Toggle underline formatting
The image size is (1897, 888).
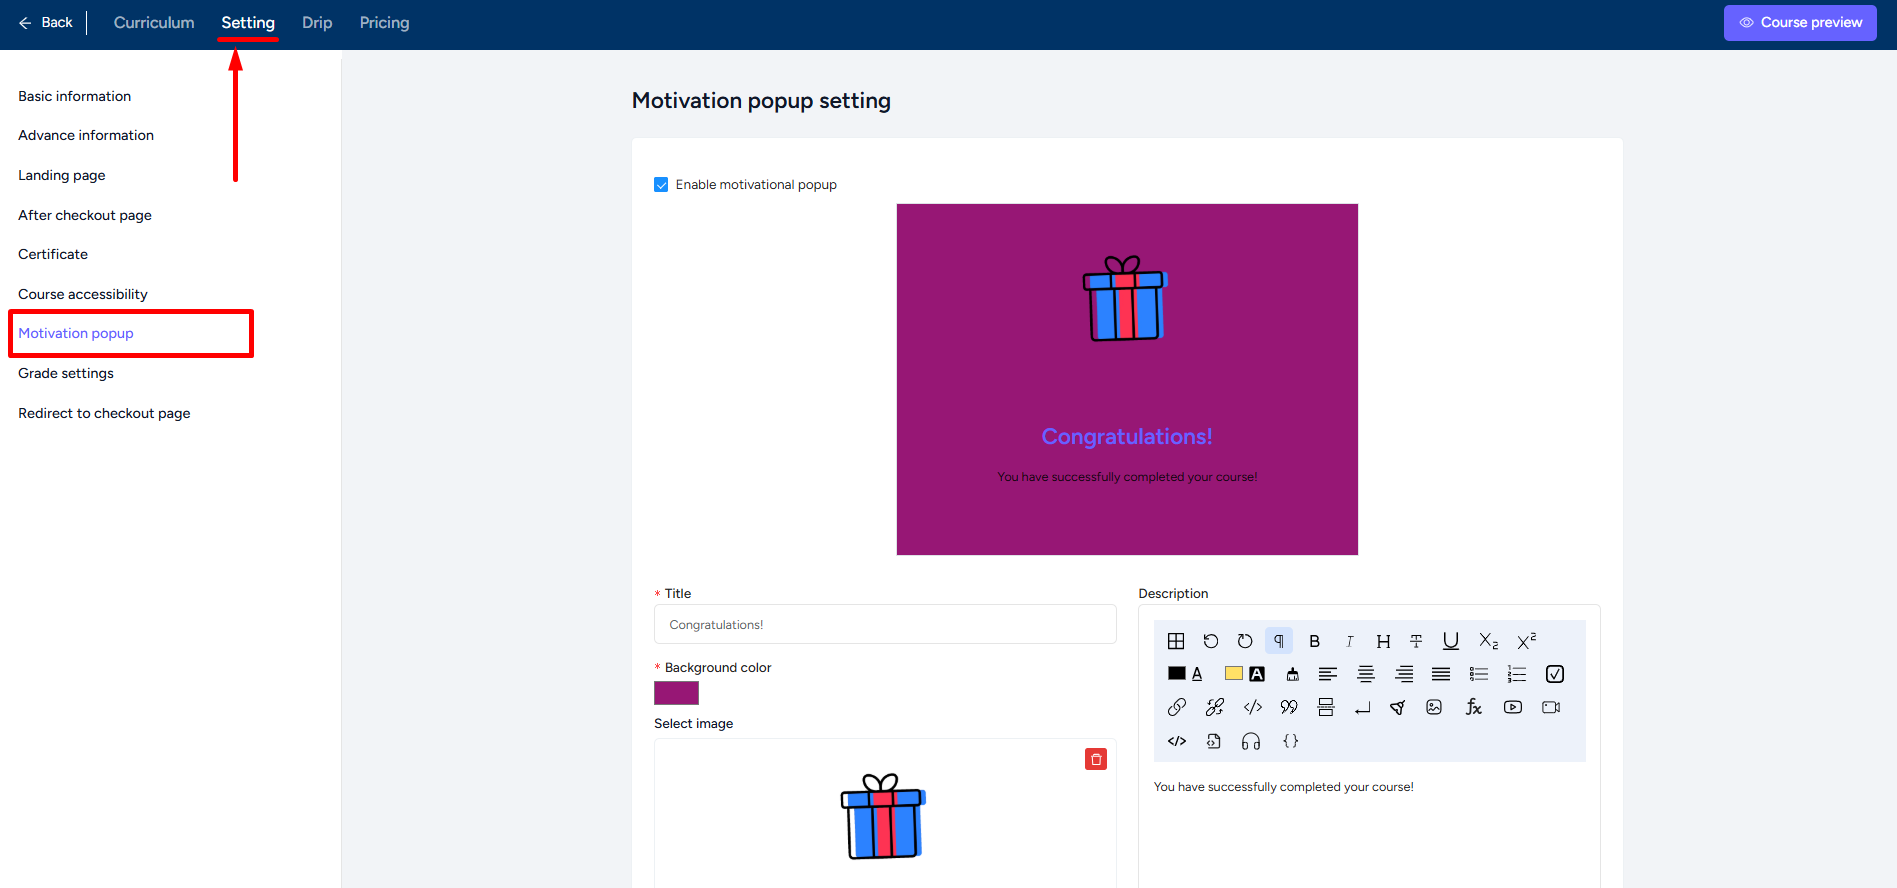pos(1451,641)
